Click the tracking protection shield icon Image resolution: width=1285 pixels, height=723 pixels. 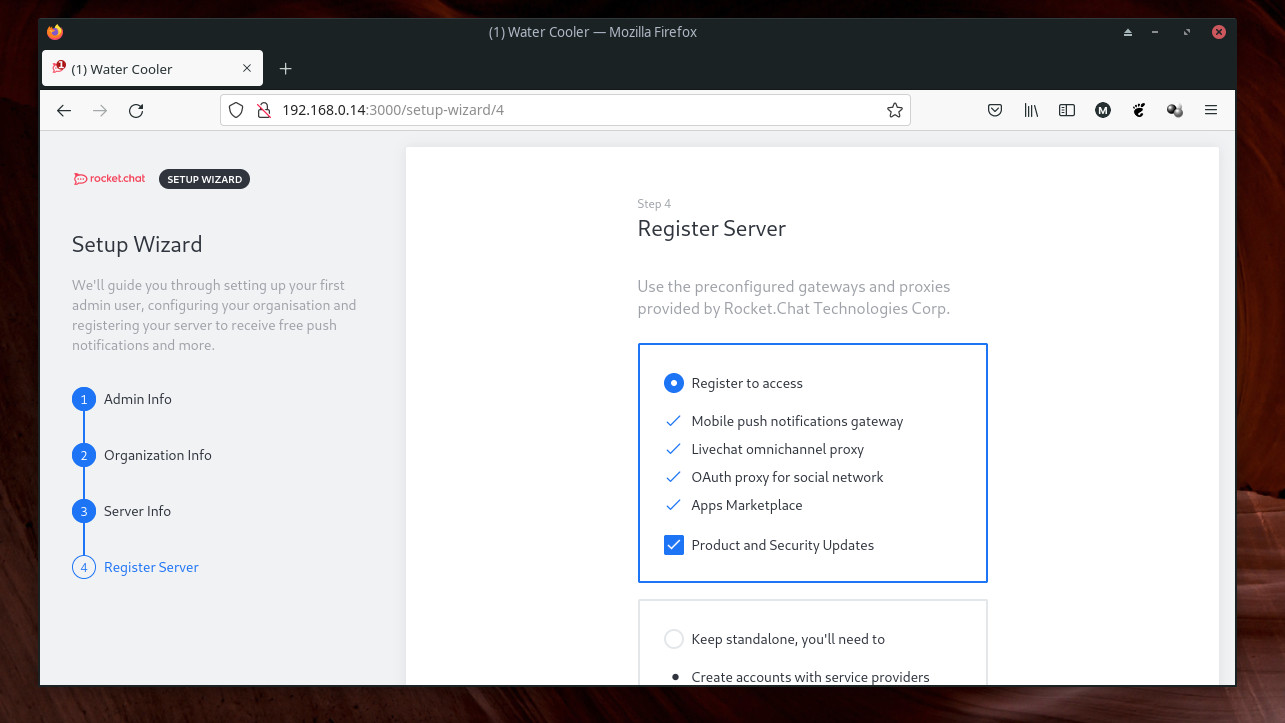237,110
